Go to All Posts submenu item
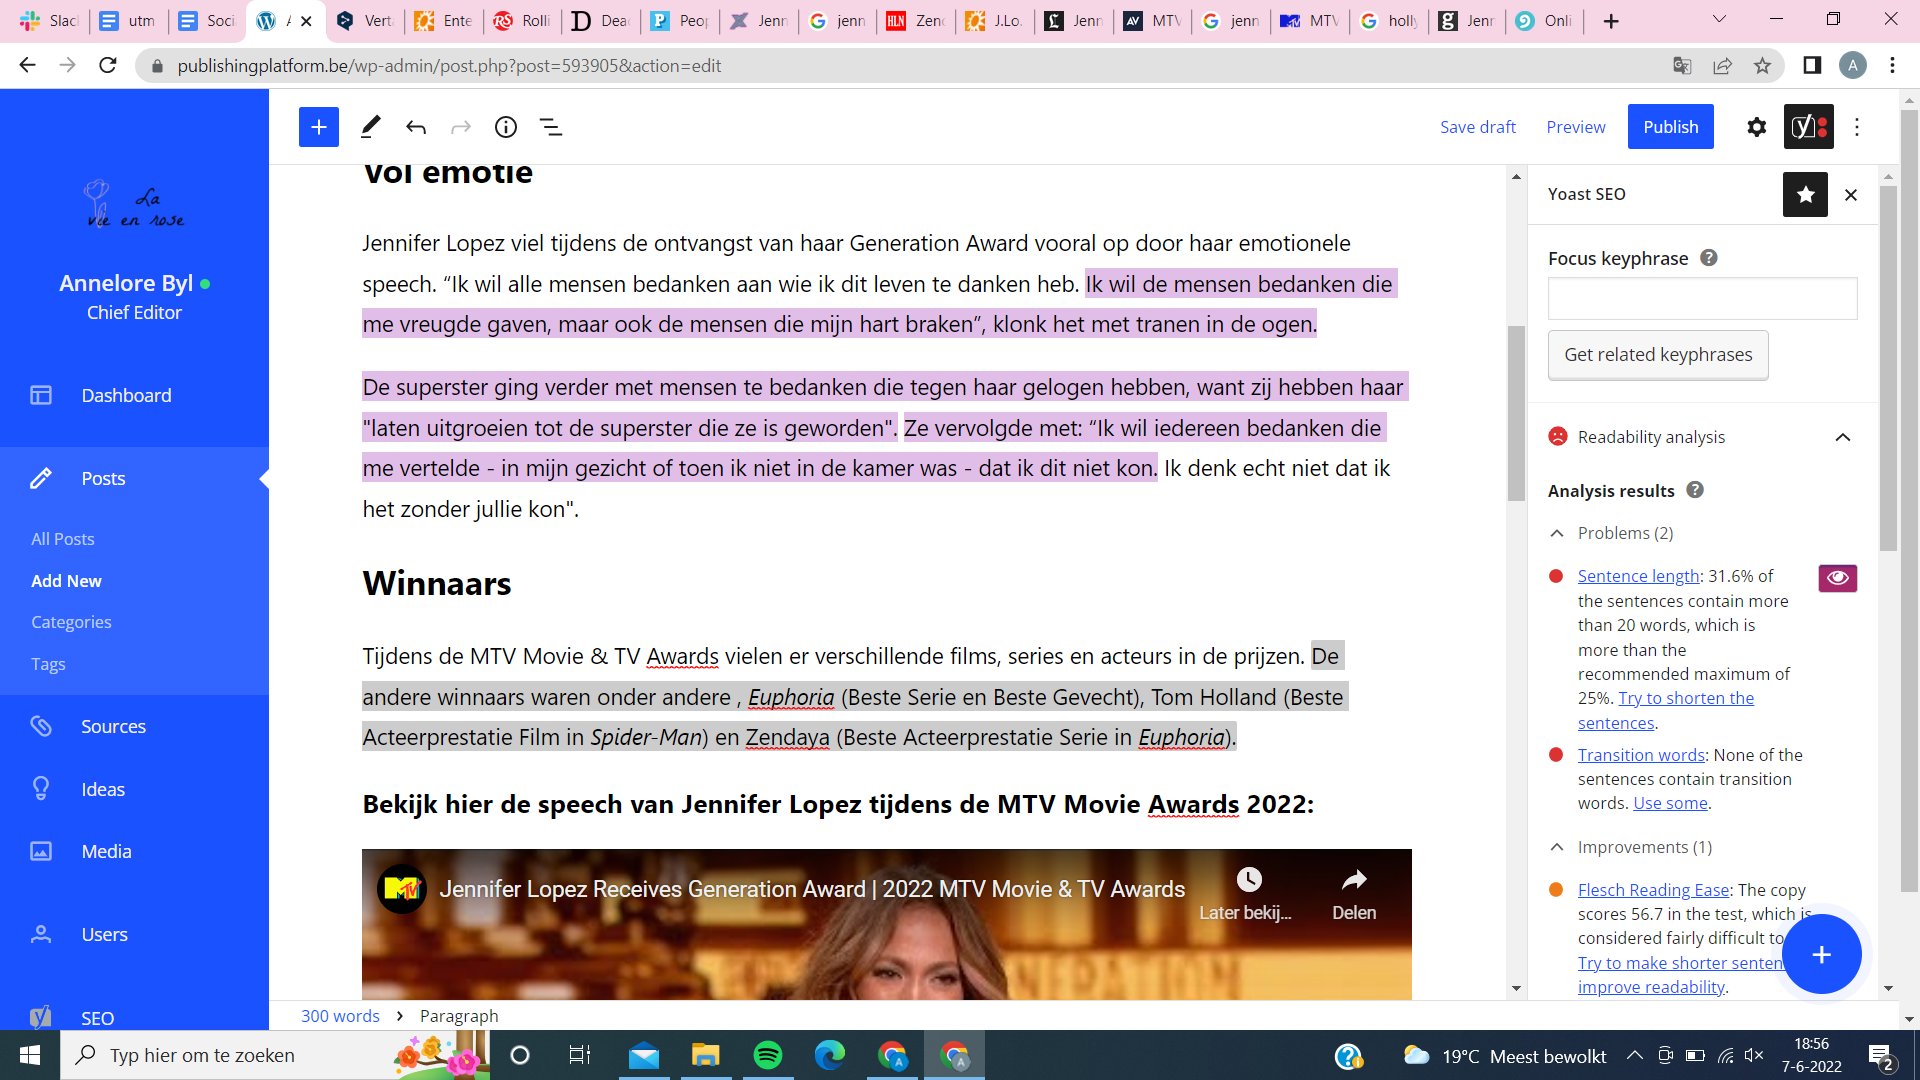Viewport: 1920px width, 1080px height. pos(63,539)
